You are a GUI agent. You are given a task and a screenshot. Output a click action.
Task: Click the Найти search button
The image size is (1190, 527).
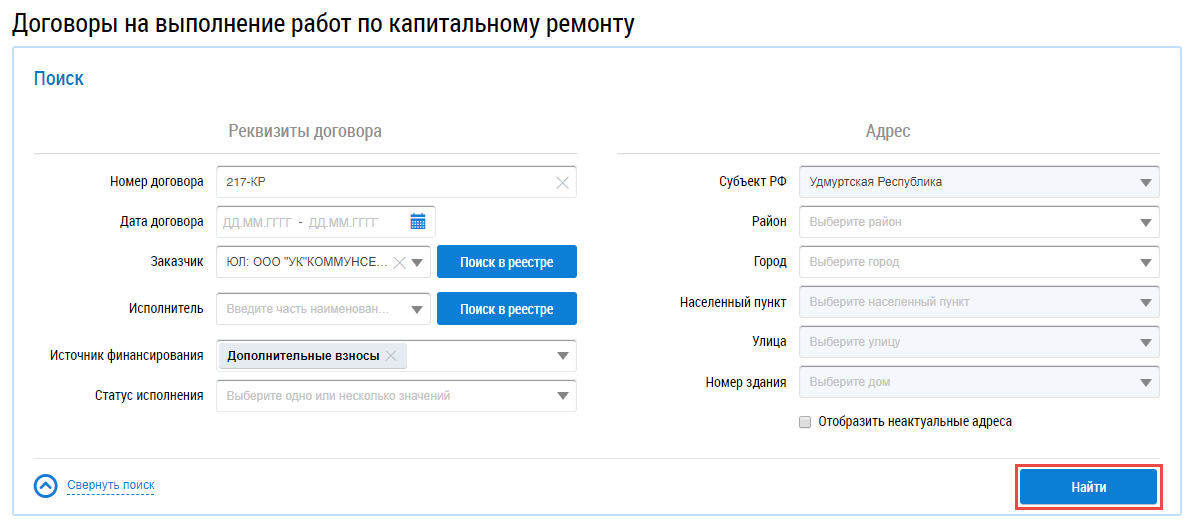[x=1088, y=488]
